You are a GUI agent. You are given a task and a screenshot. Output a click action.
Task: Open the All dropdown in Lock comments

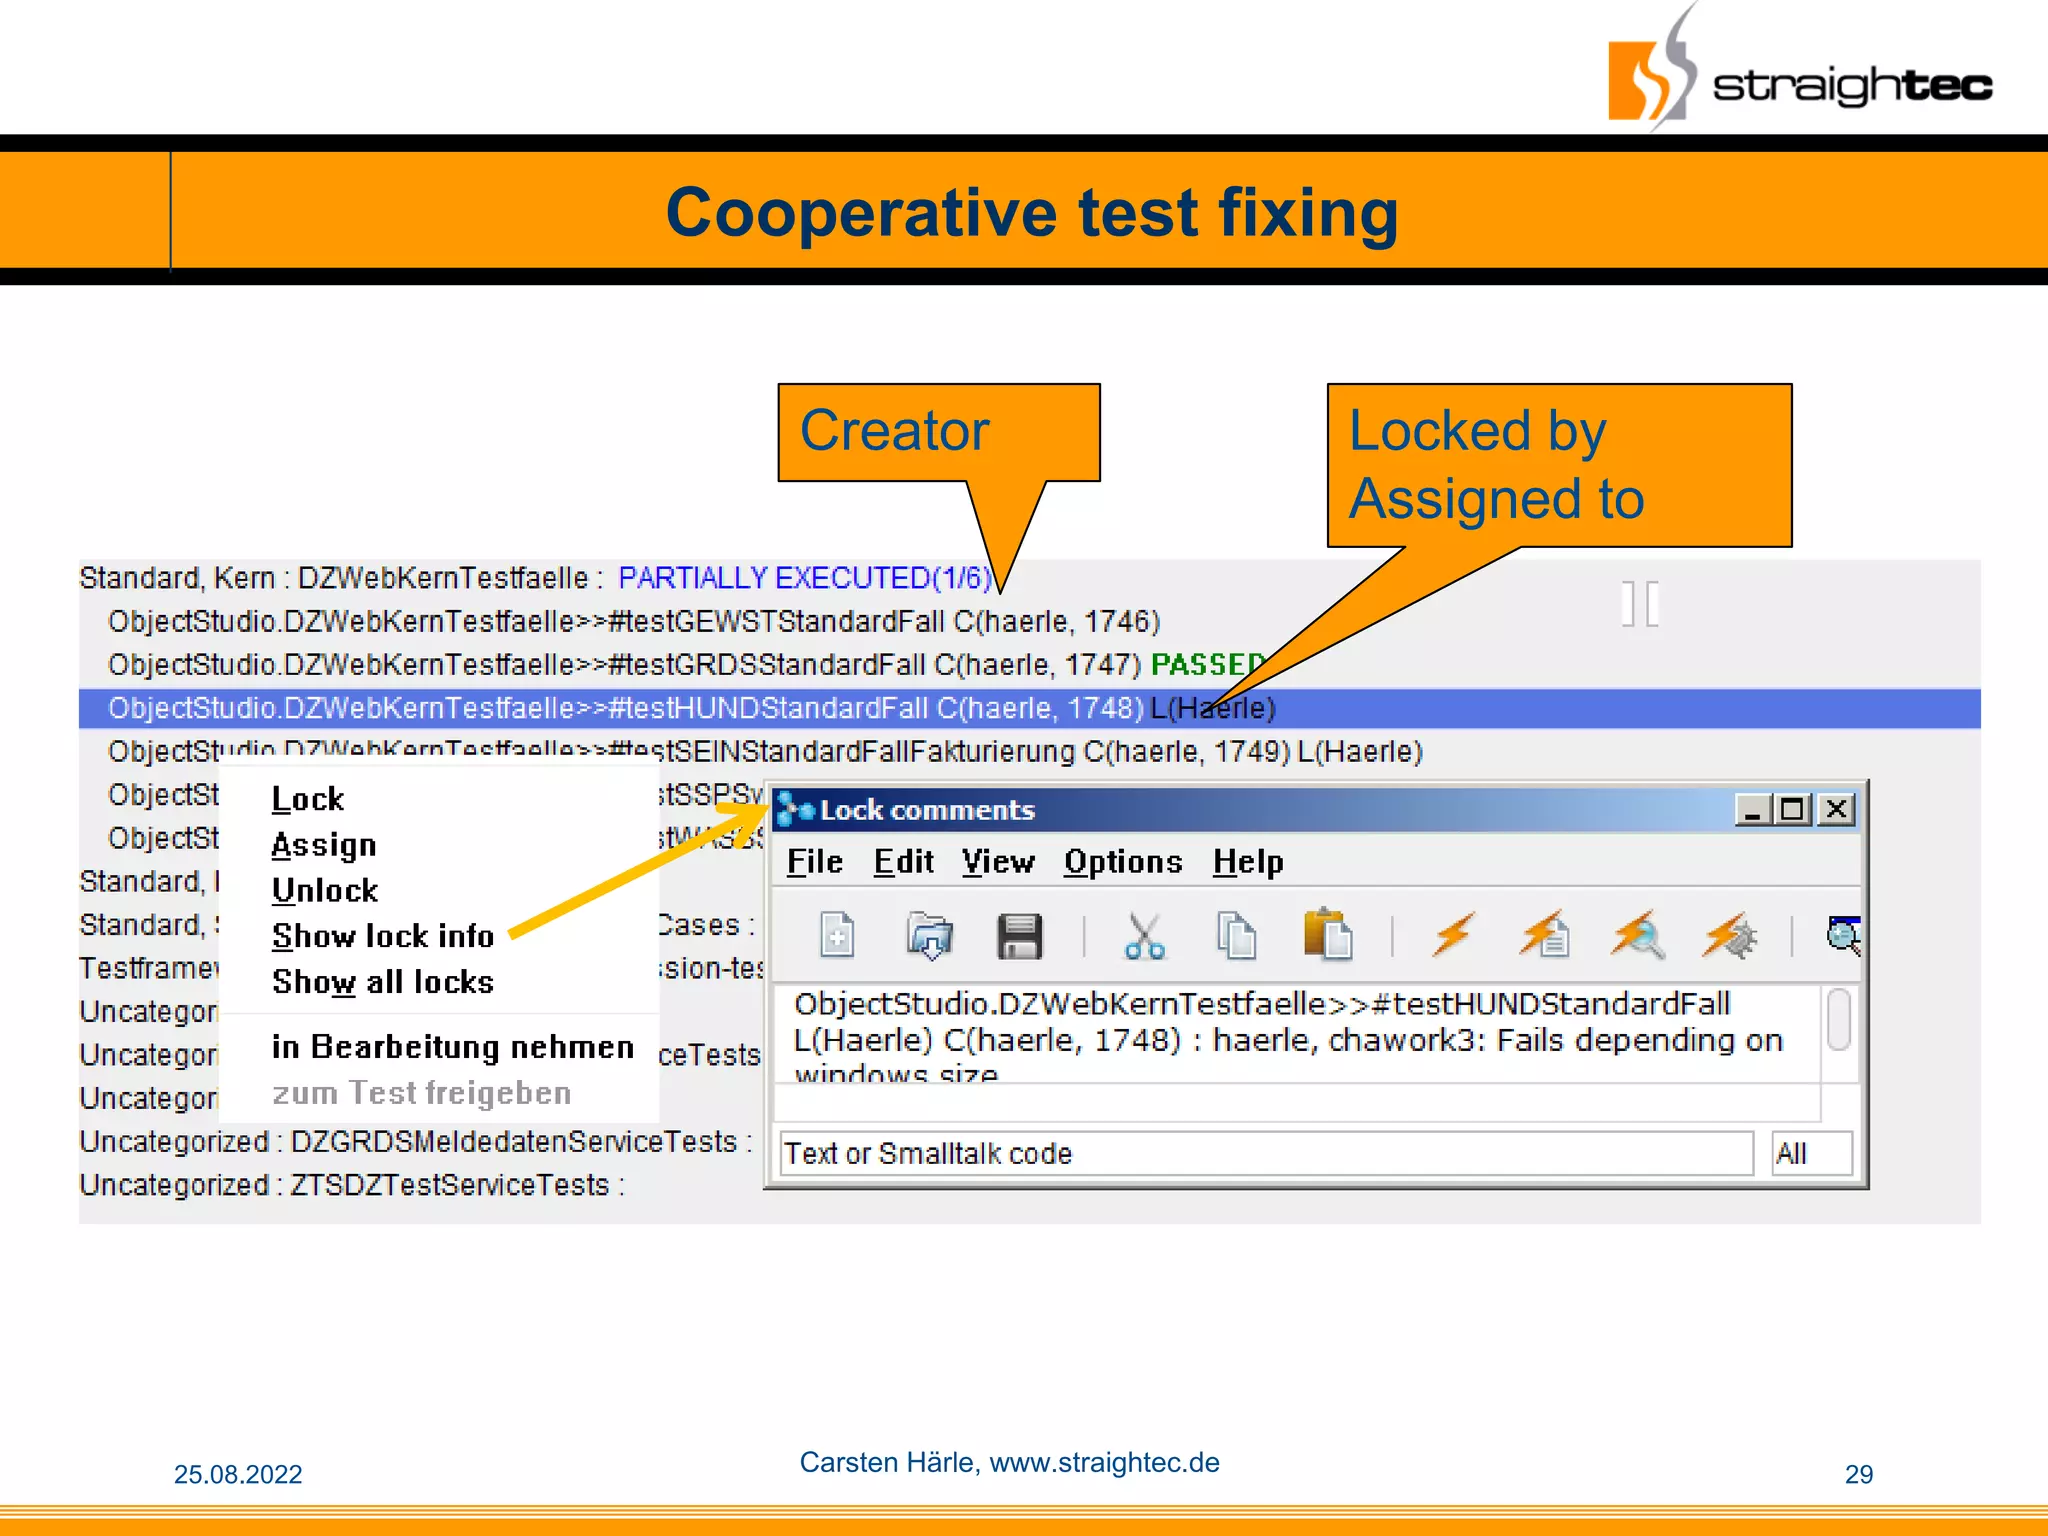pos(1811,1154)
